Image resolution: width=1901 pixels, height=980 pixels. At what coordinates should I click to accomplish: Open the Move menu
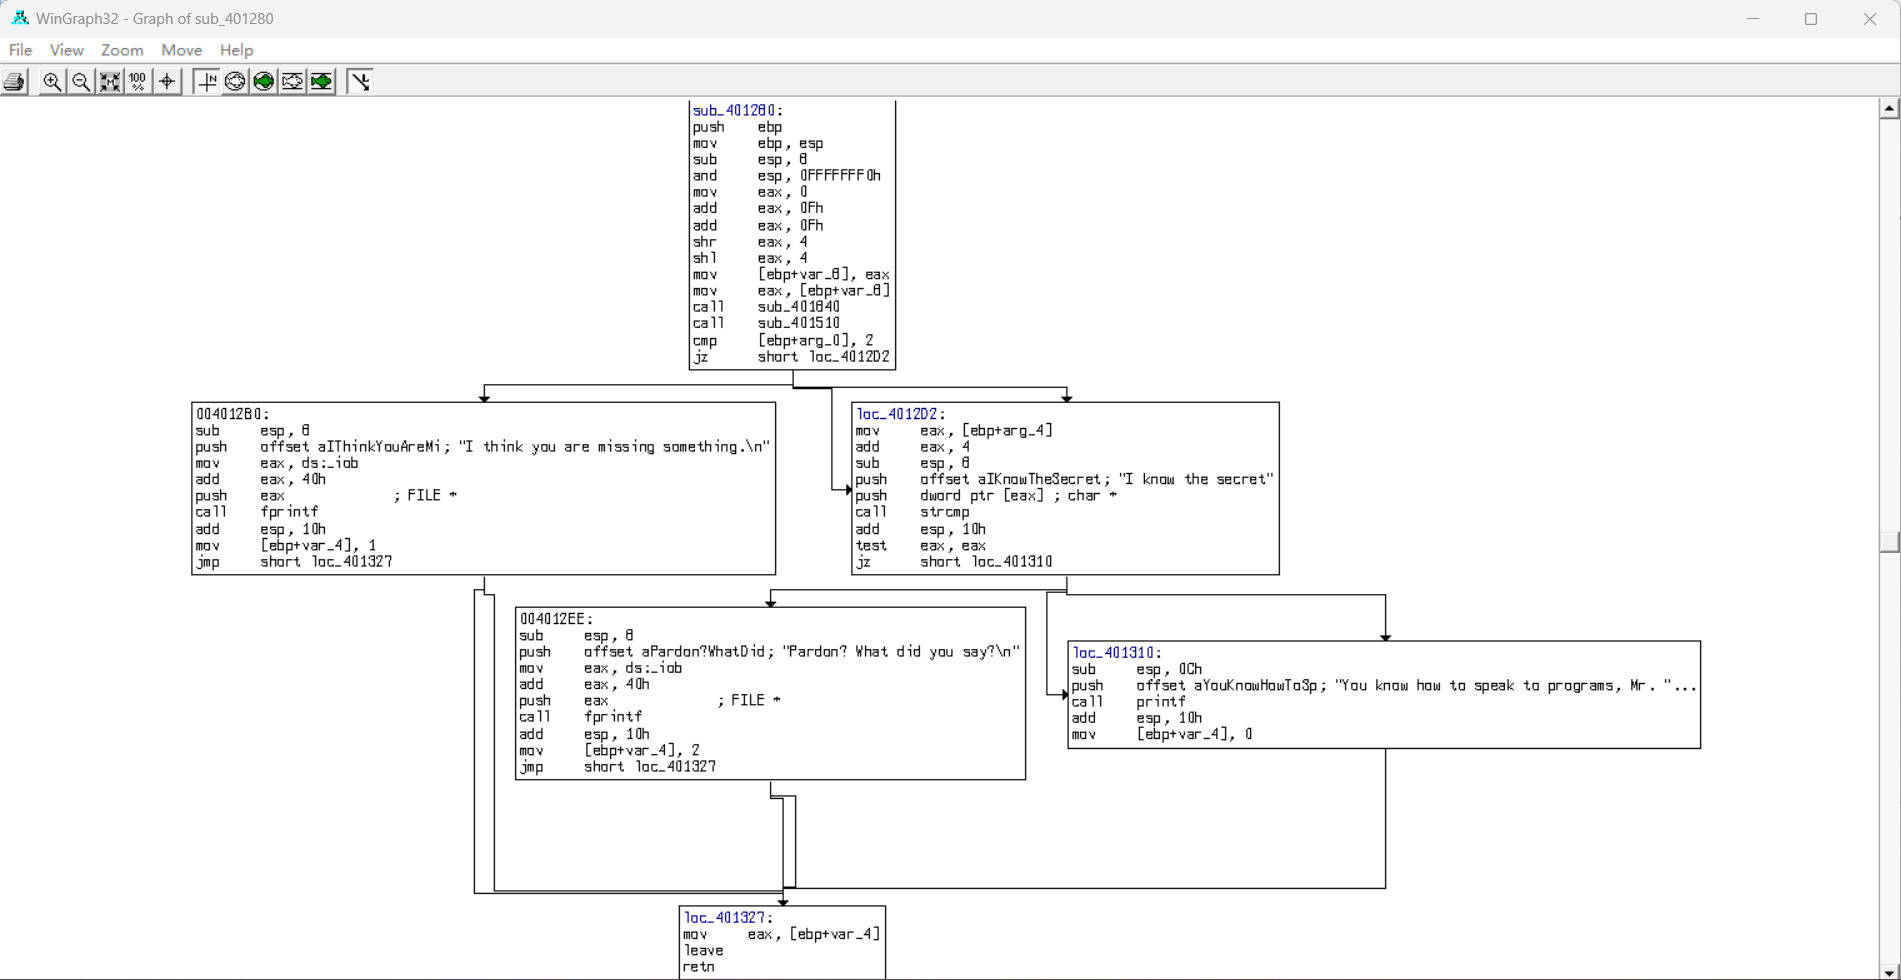coord(181,50)
